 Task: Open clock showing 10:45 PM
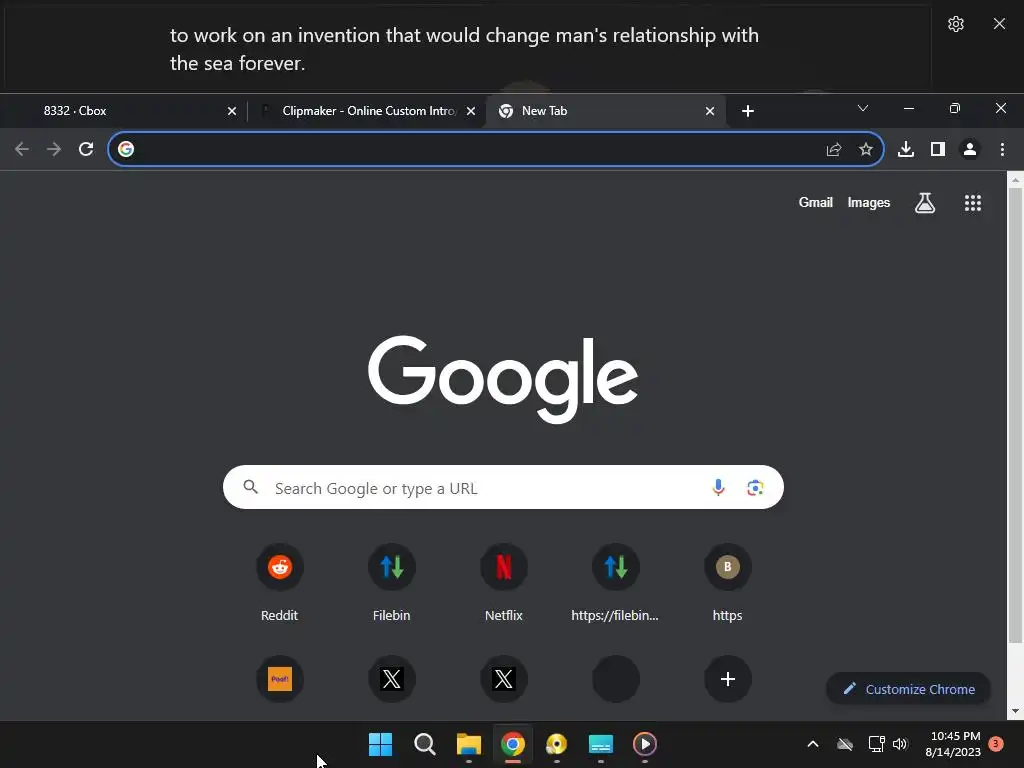click(953, 744)
